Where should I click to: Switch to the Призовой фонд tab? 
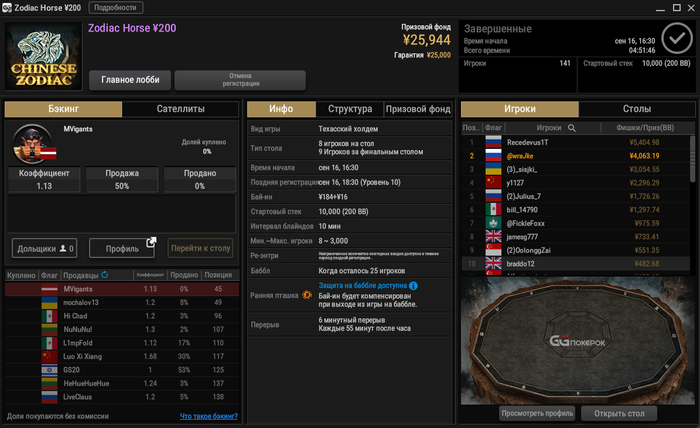click(x=418, y=109)
